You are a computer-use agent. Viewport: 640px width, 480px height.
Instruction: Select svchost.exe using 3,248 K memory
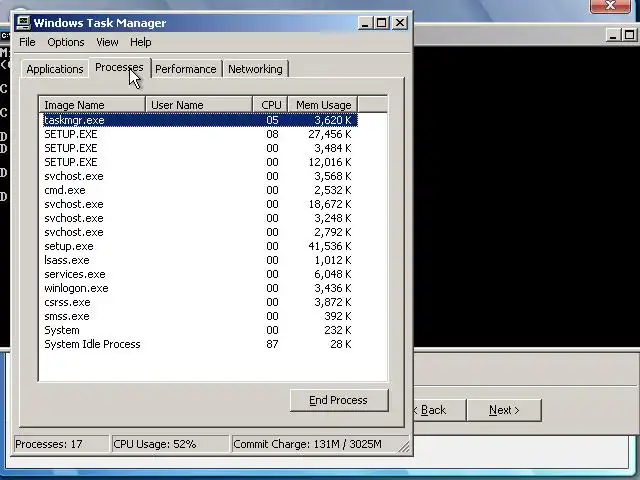(x=200, y=218)
